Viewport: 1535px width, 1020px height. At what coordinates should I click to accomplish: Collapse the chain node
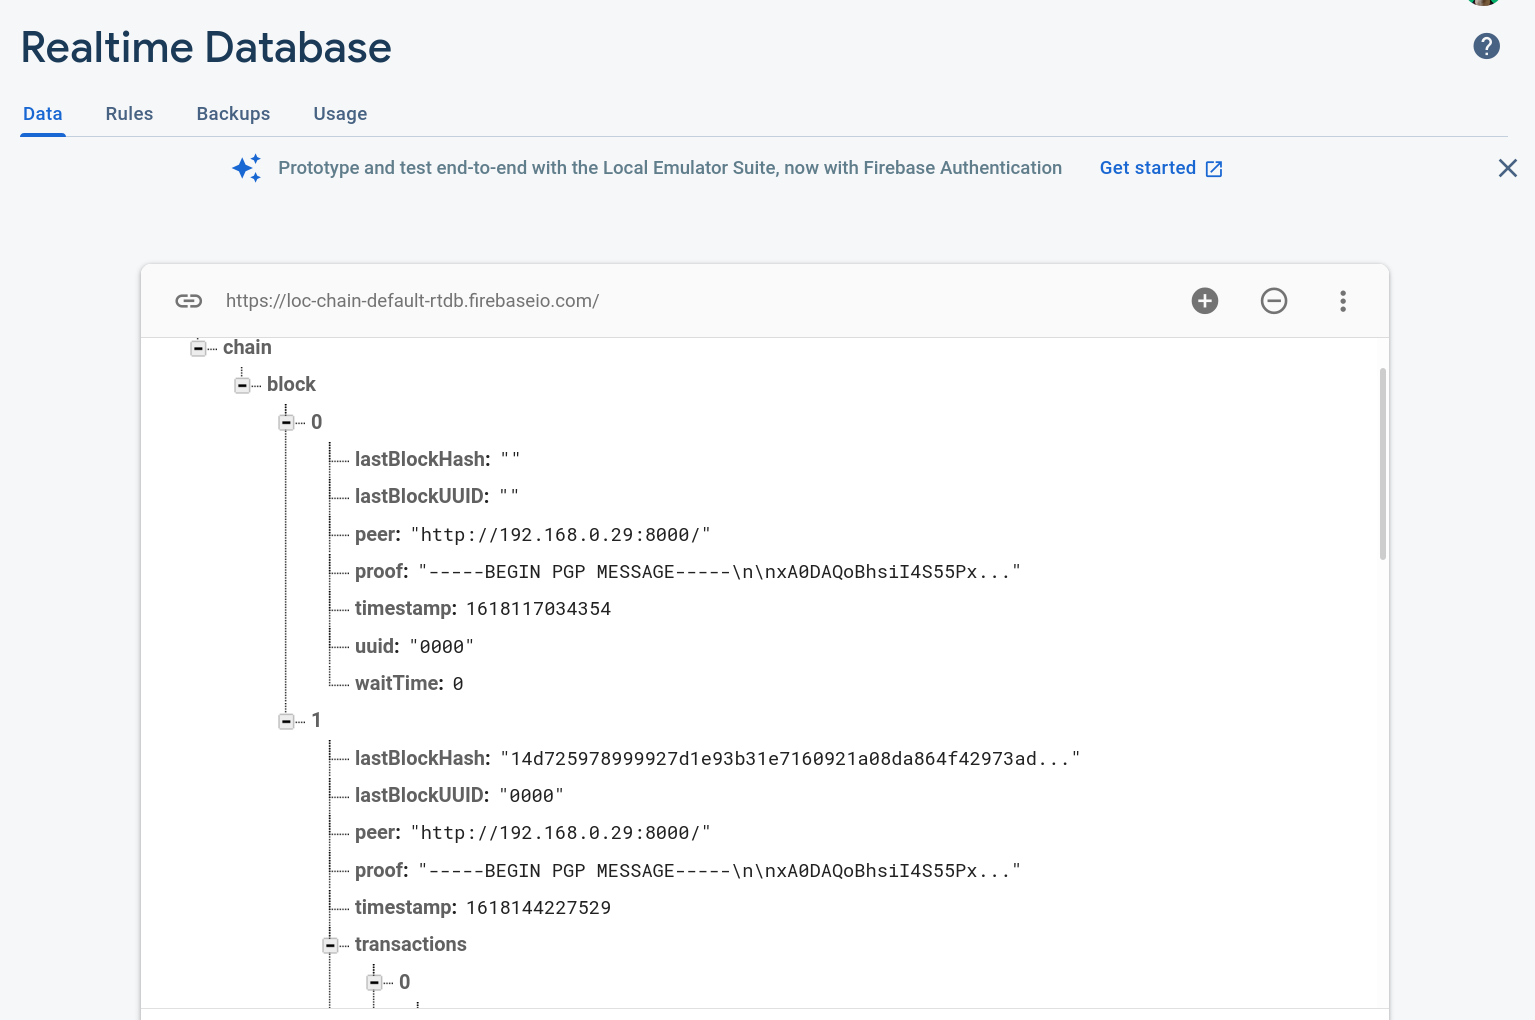point(198,348)
